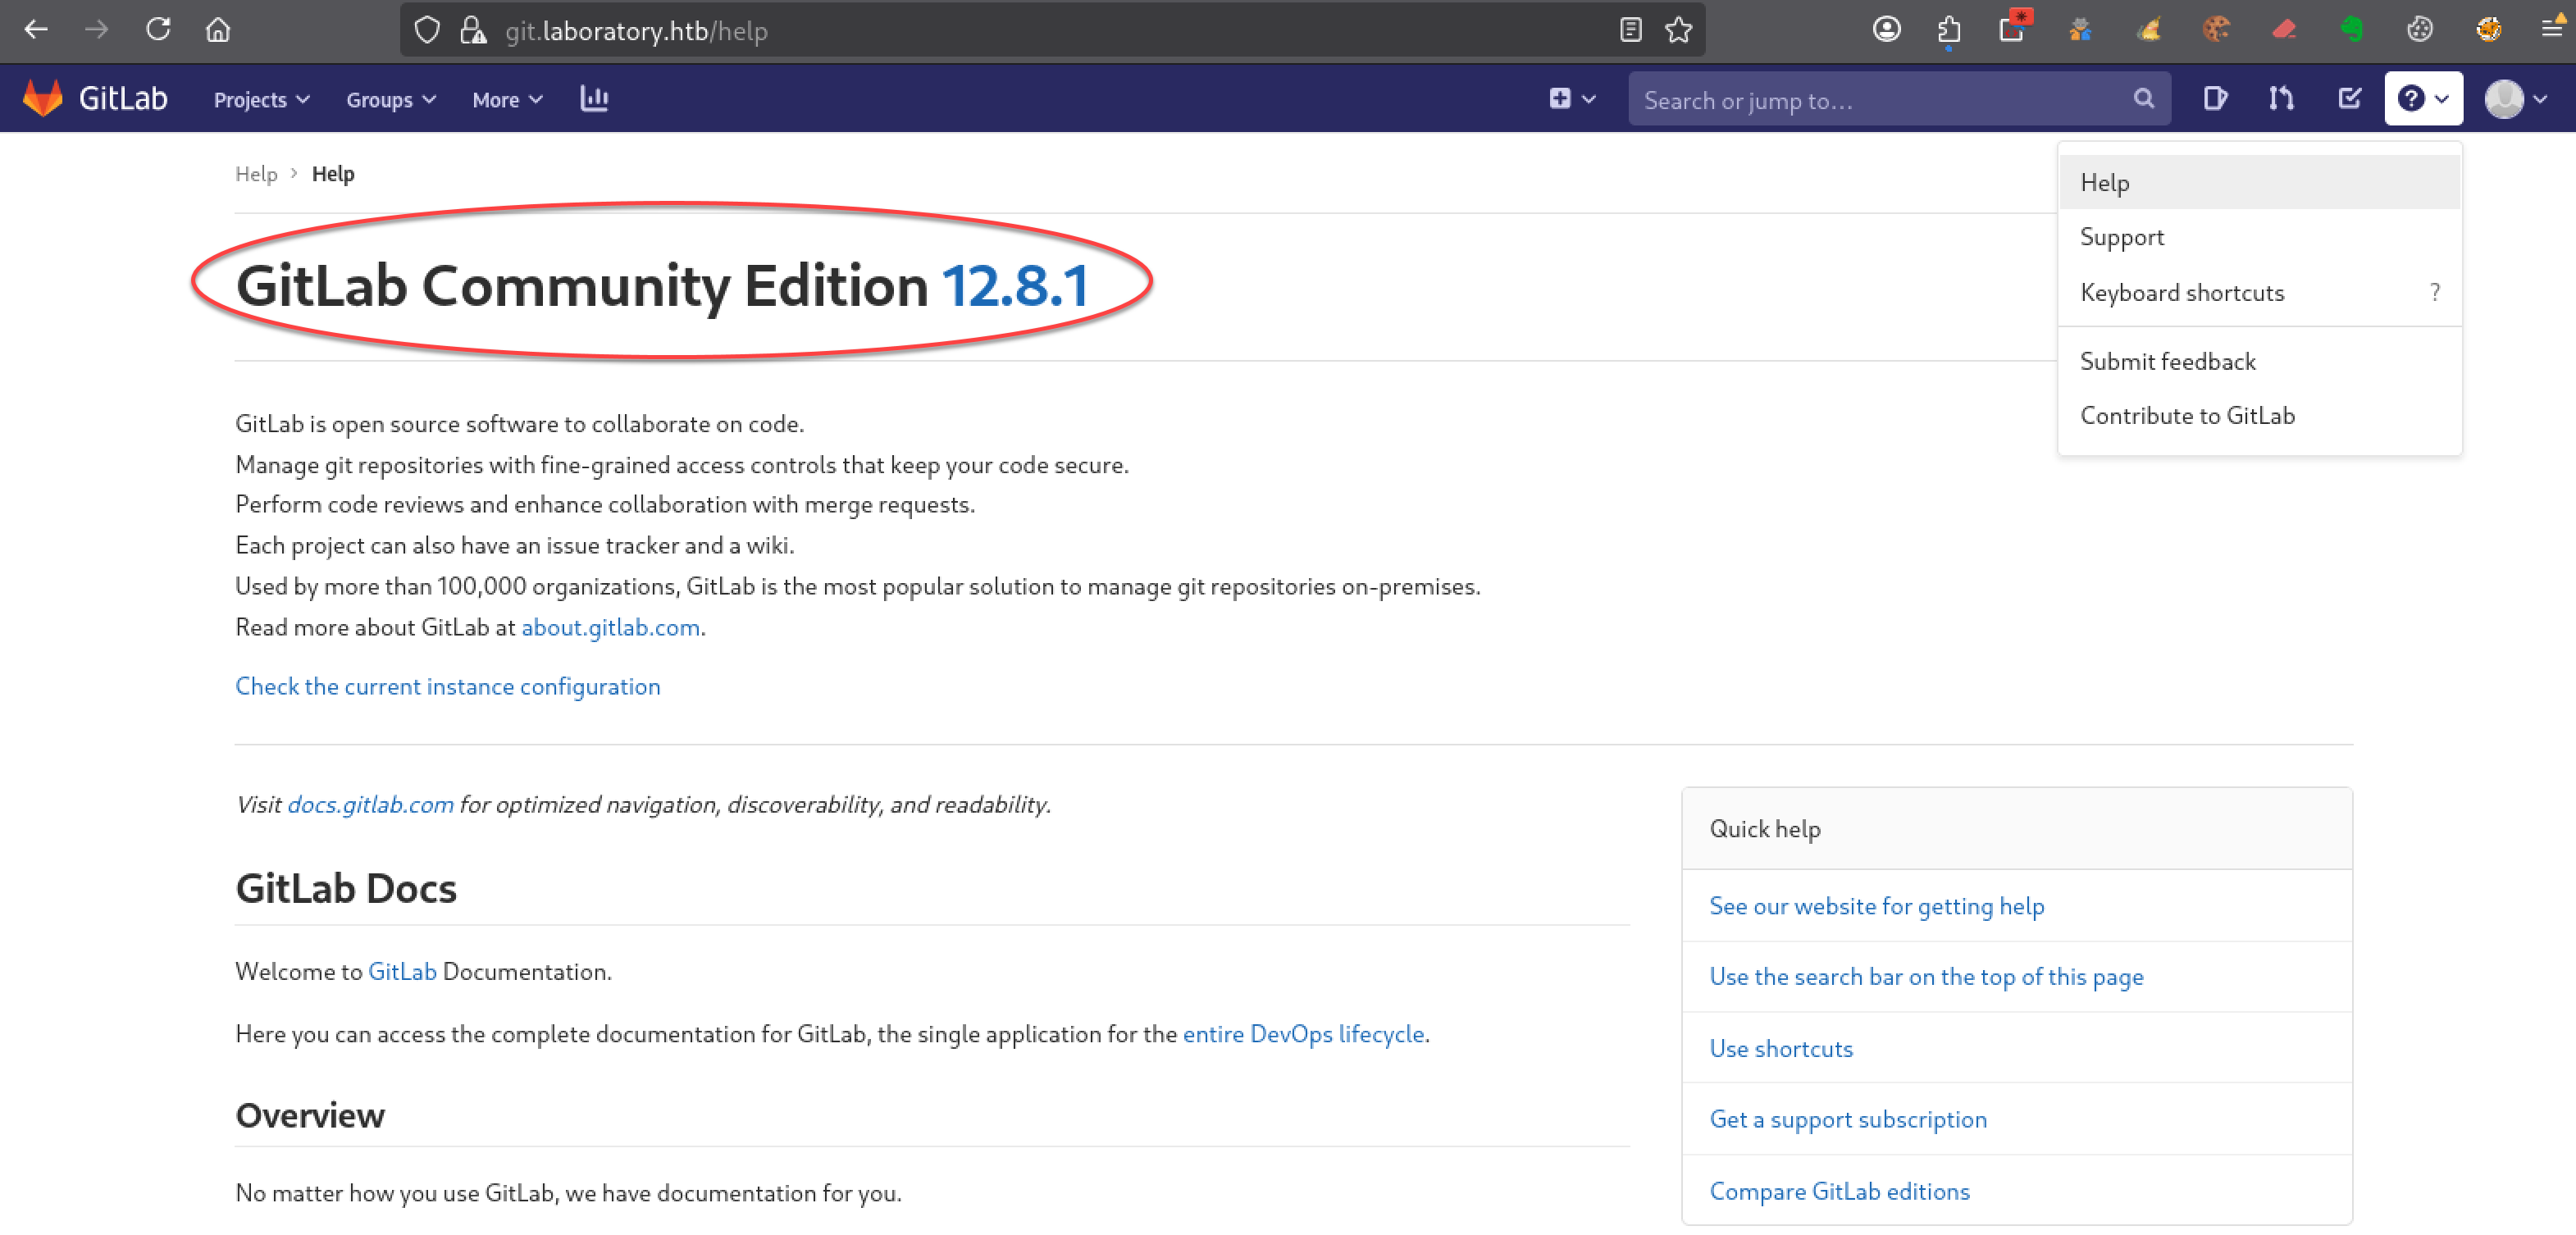This screenshot has width=2576, height=1235.
Task: Expand the Projects dropdown
Action: (x=262, y=99)
